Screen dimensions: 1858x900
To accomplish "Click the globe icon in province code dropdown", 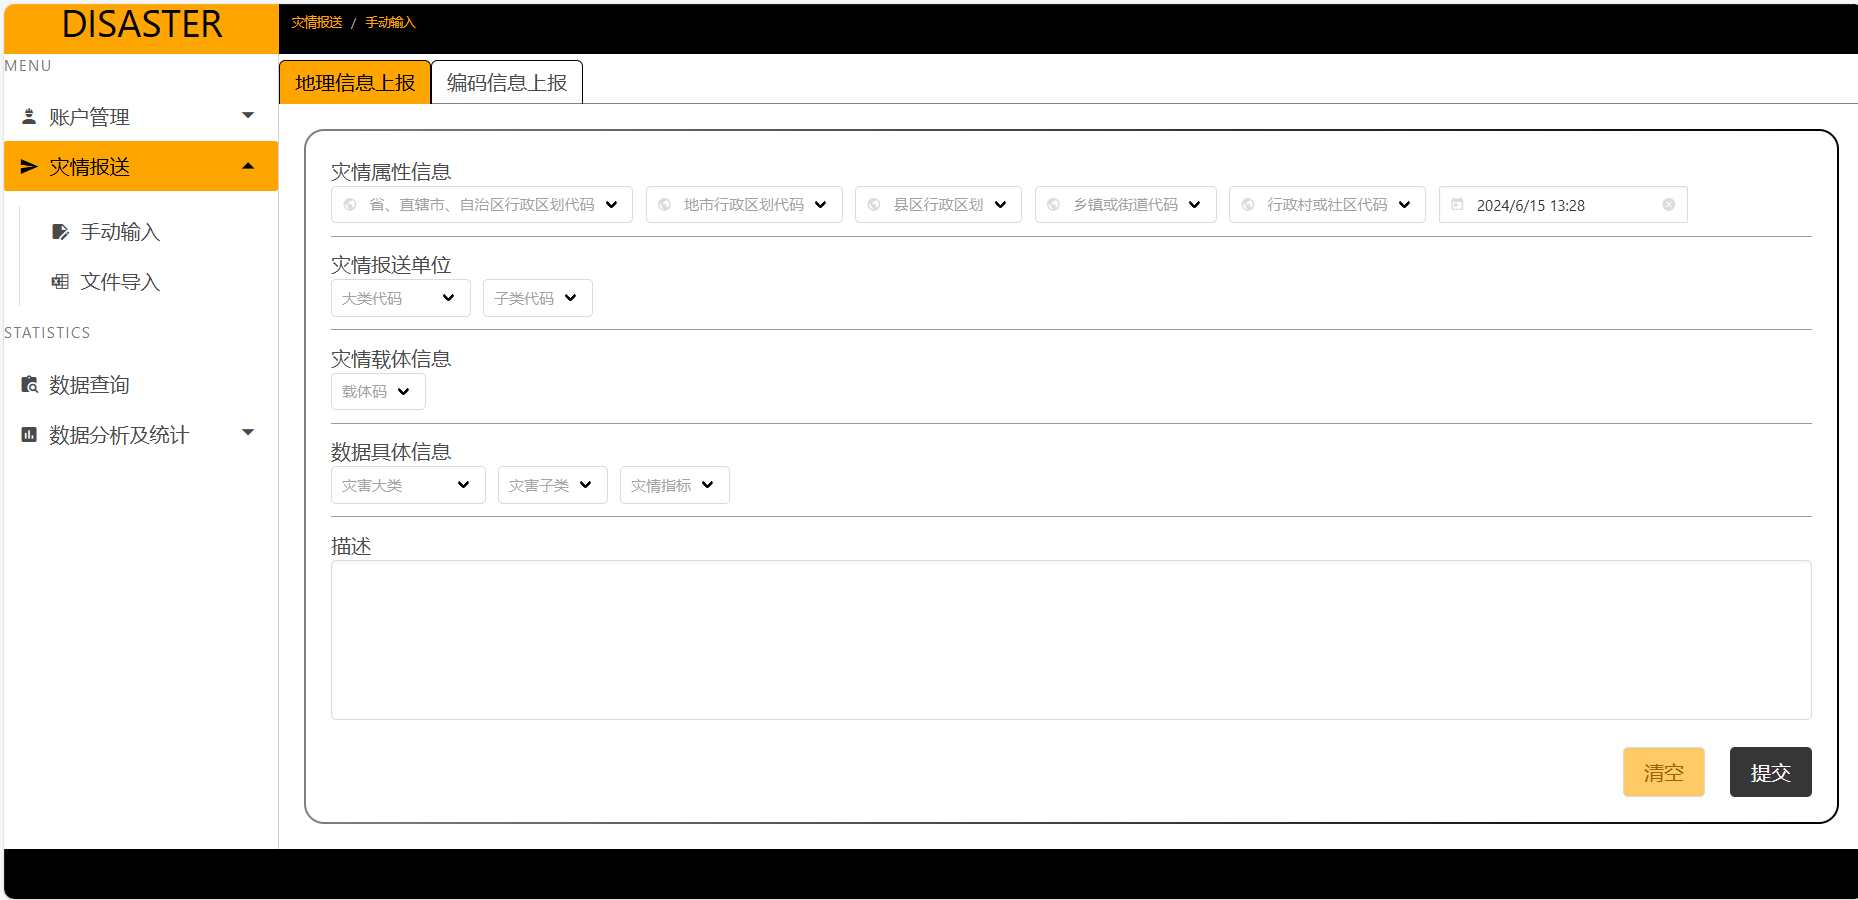I will pos(350,205).
